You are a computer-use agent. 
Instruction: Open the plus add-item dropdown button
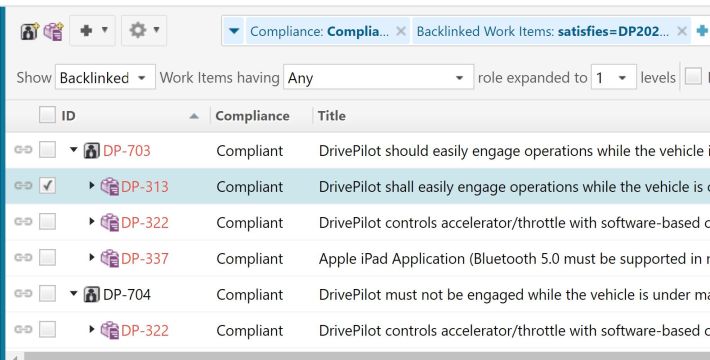(x=93, y=31)
